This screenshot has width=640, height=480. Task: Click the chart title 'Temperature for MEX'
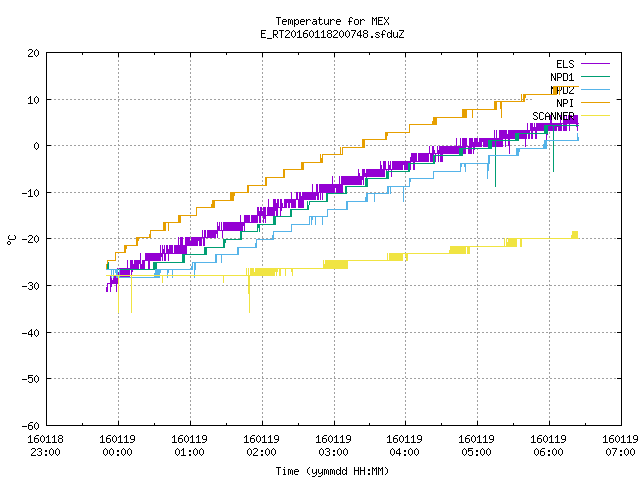pos(332,21)
